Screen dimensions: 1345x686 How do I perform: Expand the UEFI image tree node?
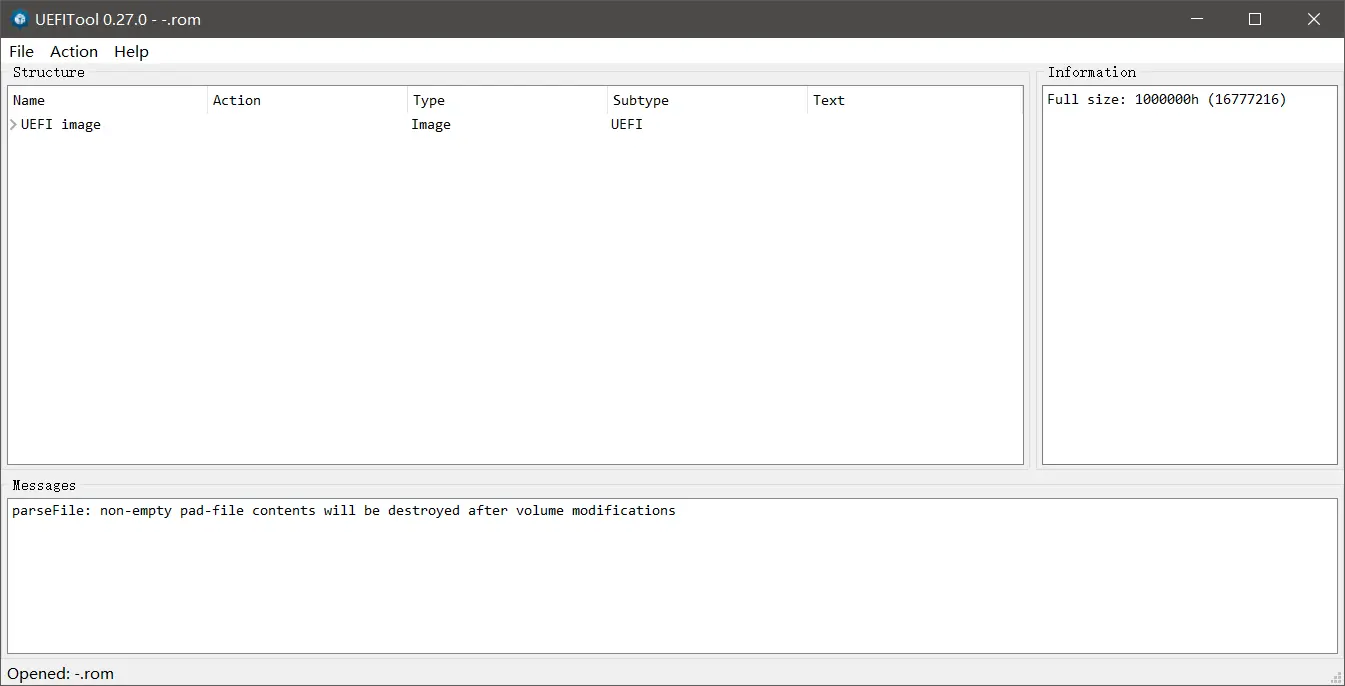click(x=13, y=125)
